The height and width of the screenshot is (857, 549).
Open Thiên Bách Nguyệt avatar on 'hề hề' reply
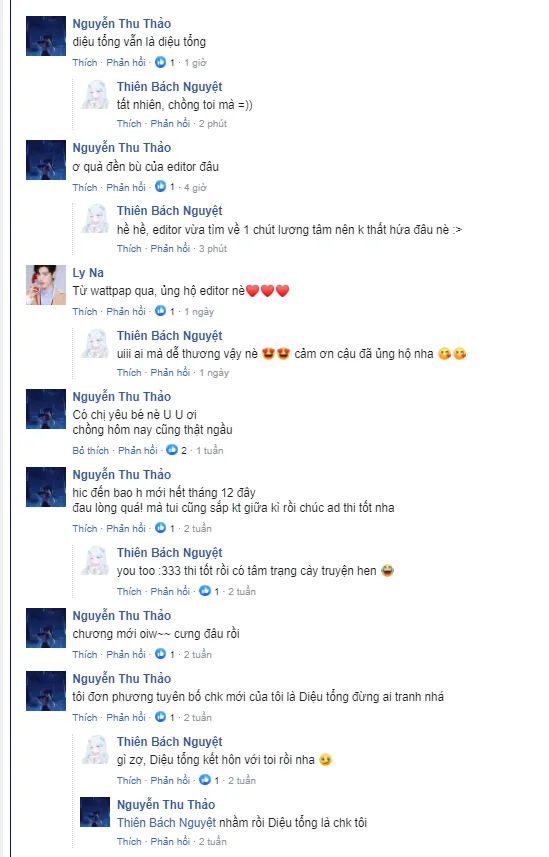tap(95, 218)
